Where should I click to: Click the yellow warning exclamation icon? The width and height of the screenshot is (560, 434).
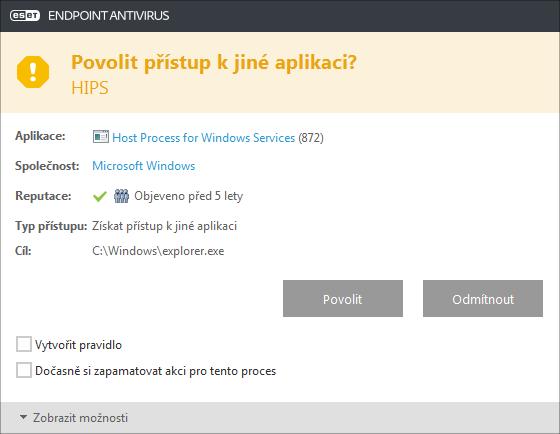33,72
